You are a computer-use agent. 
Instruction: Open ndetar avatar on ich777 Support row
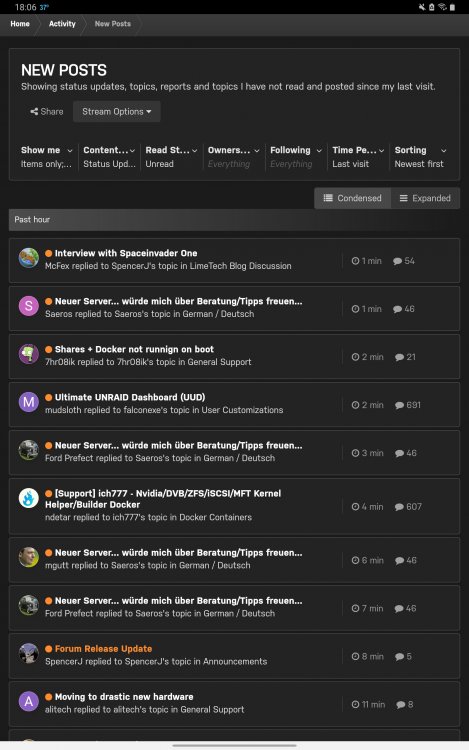point(29,498)
